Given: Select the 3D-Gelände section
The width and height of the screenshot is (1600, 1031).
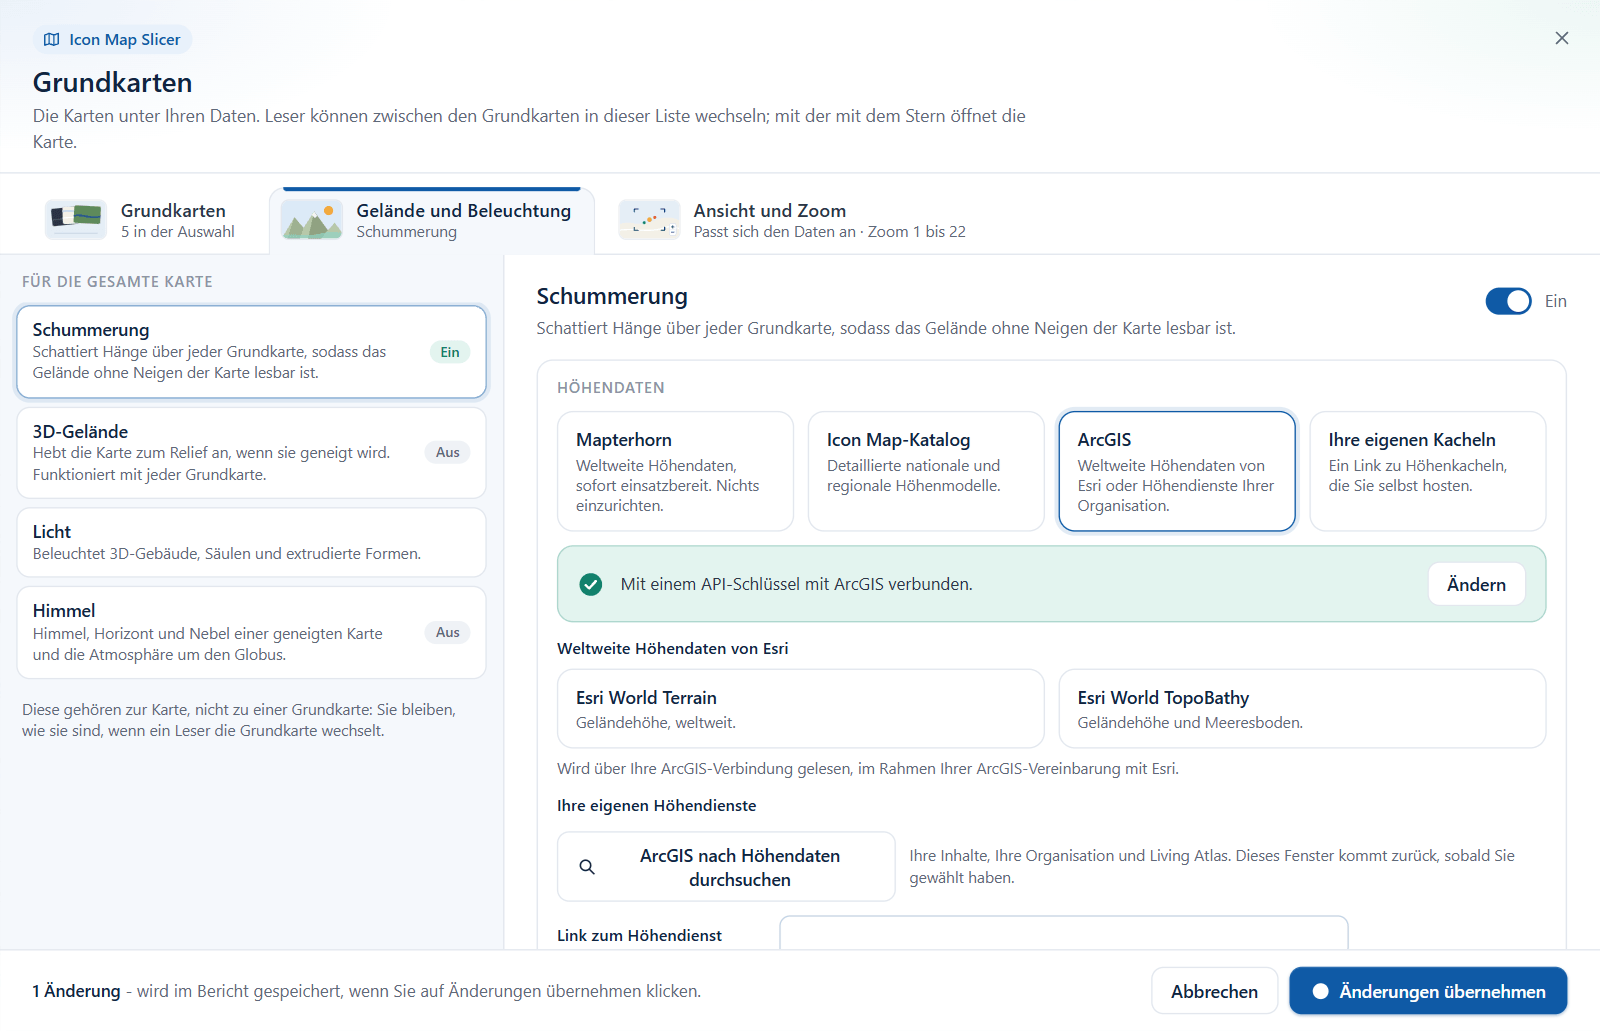Looking at the screenshot, I should (x=252, y=453).
